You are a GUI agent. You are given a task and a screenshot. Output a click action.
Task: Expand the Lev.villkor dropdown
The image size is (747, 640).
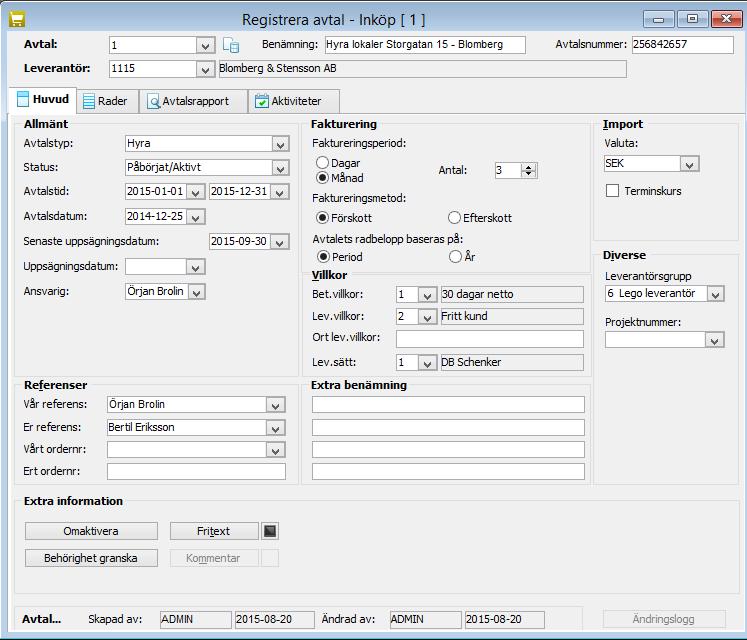tap(427, 317)
